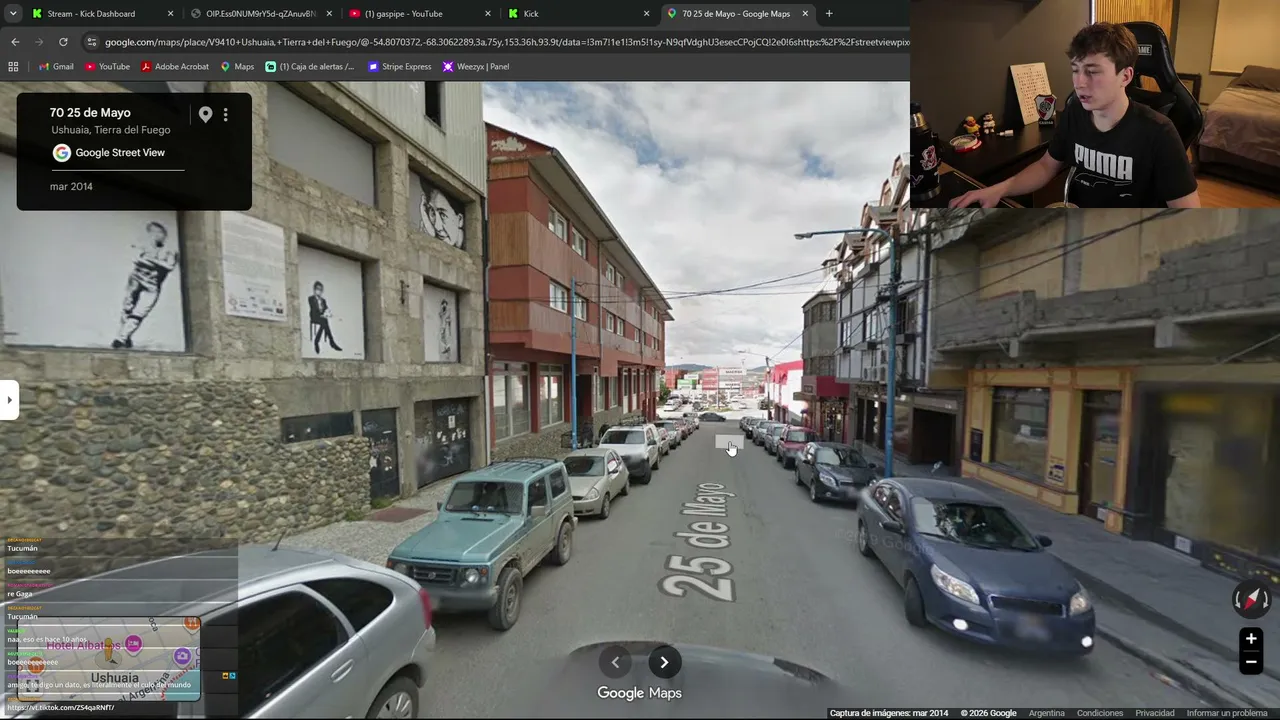The height and width of the screenshot is (720, 1280).
Task: Zoom out of the Street View
Action: coord(1251,662)
